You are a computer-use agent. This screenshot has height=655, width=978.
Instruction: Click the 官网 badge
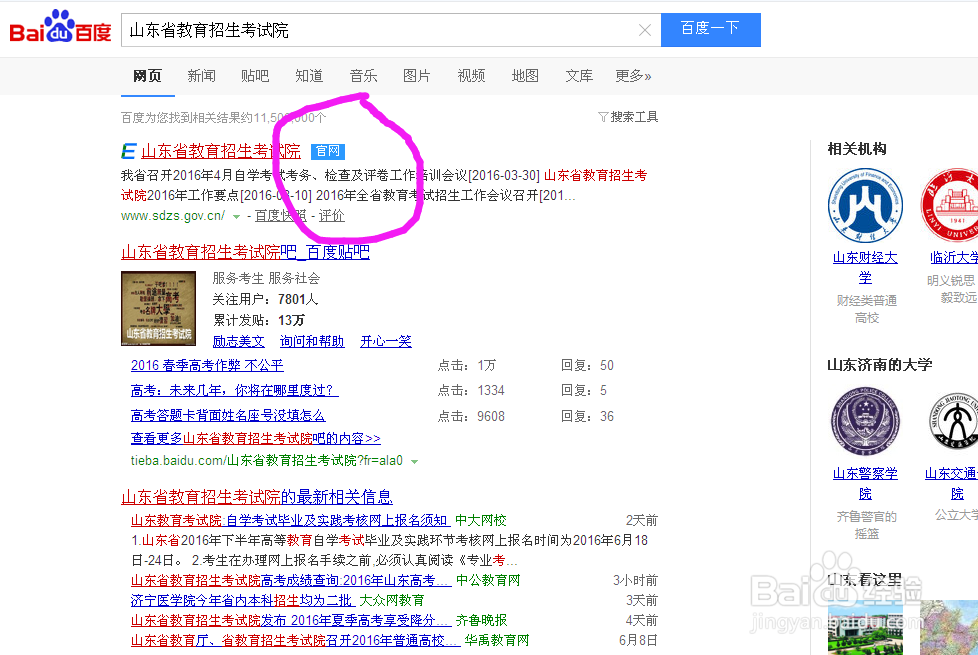click(327, 152)
